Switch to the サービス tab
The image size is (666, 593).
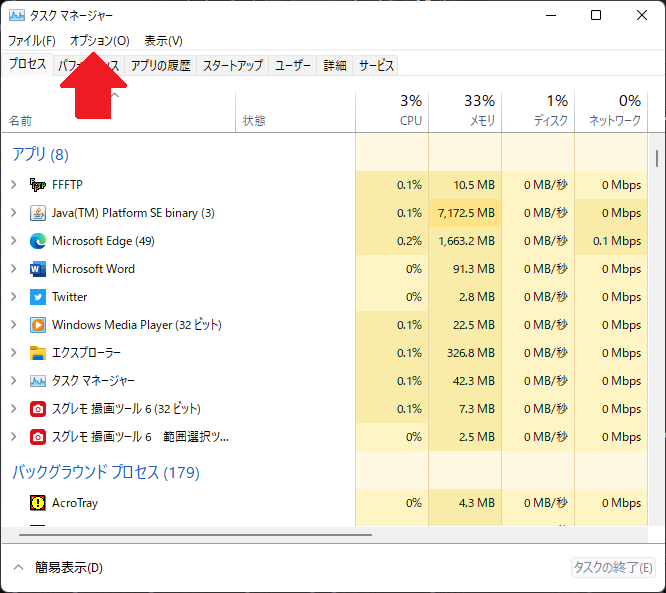[x=376, y=65]
